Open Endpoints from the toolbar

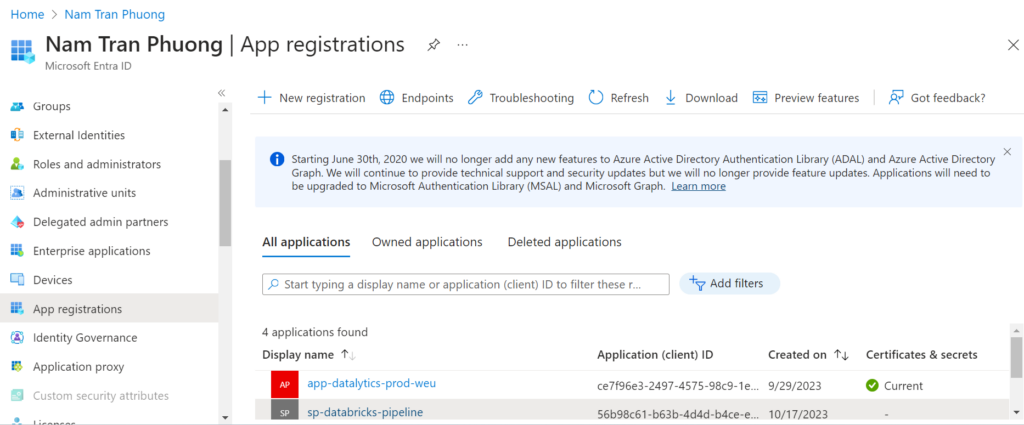416,98
